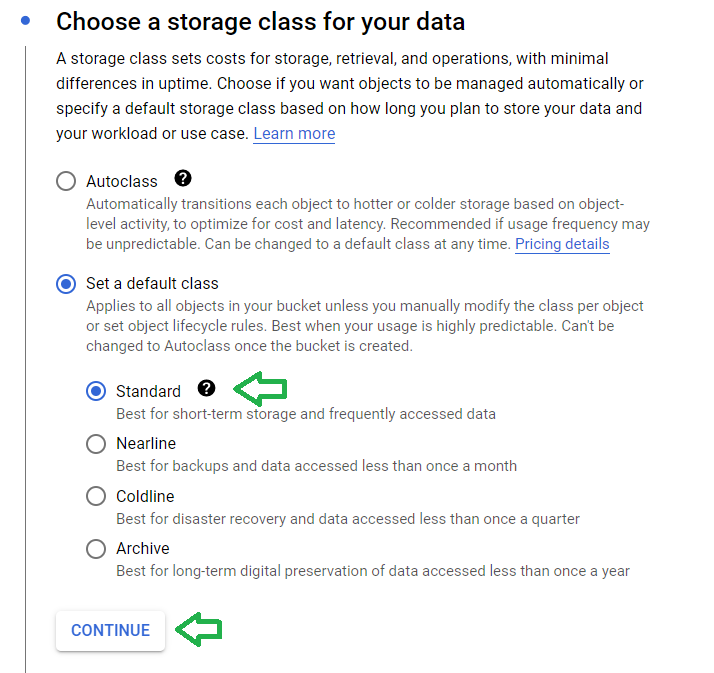Click the green arrow pointing at Standard

(x=260, y=389)
